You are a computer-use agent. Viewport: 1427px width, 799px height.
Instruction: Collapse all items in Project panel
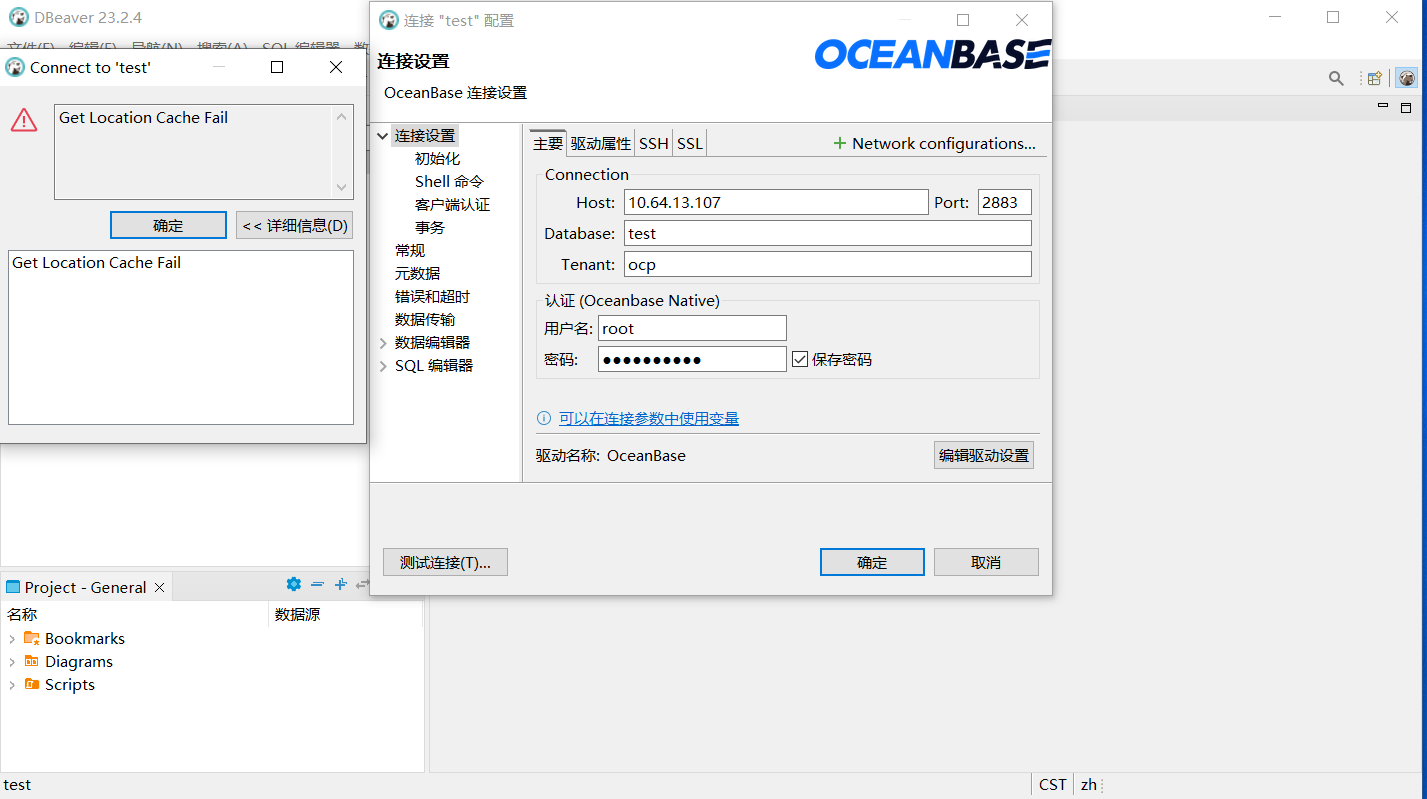click(x=317, y=584)
